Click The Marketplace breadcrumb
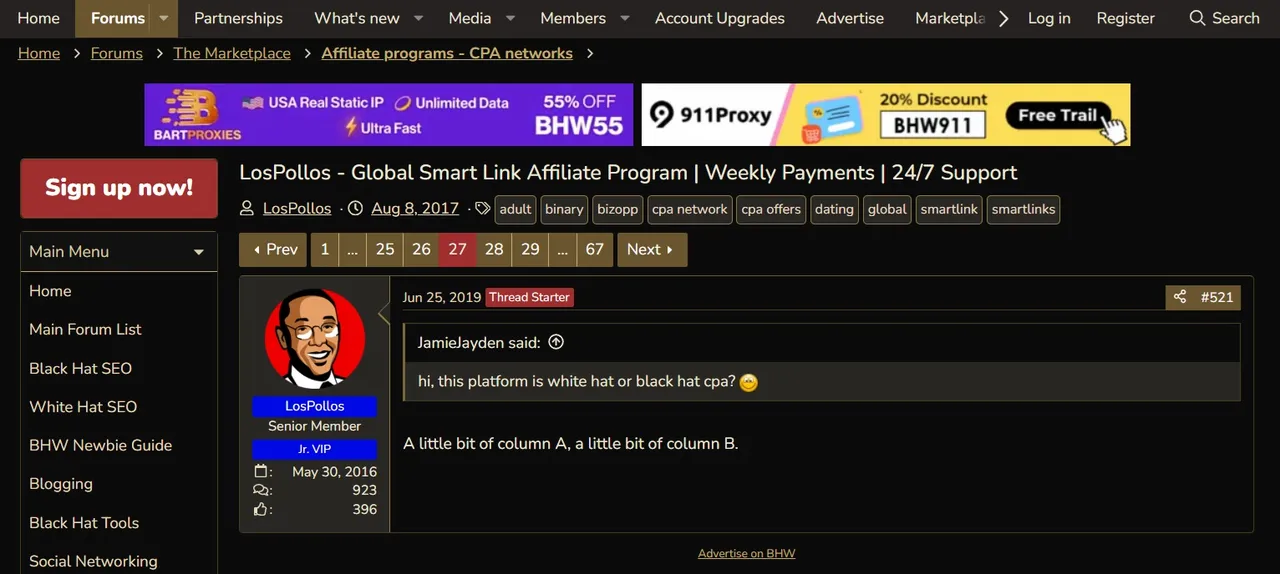1280x574 pixels. point(232,53)
